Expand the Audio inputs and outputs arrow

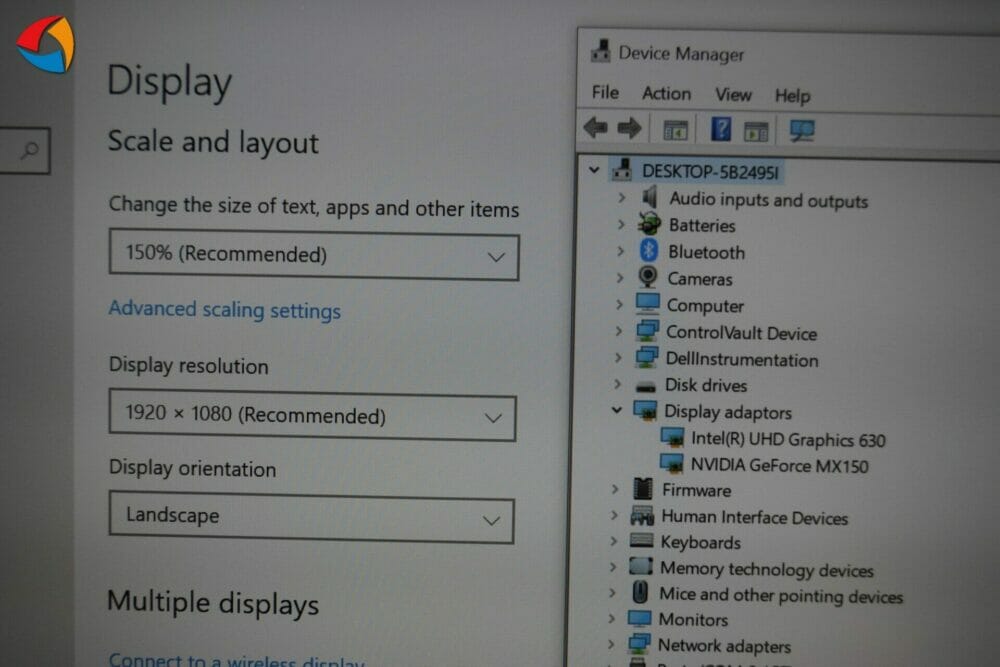click(x=622, y=198)
